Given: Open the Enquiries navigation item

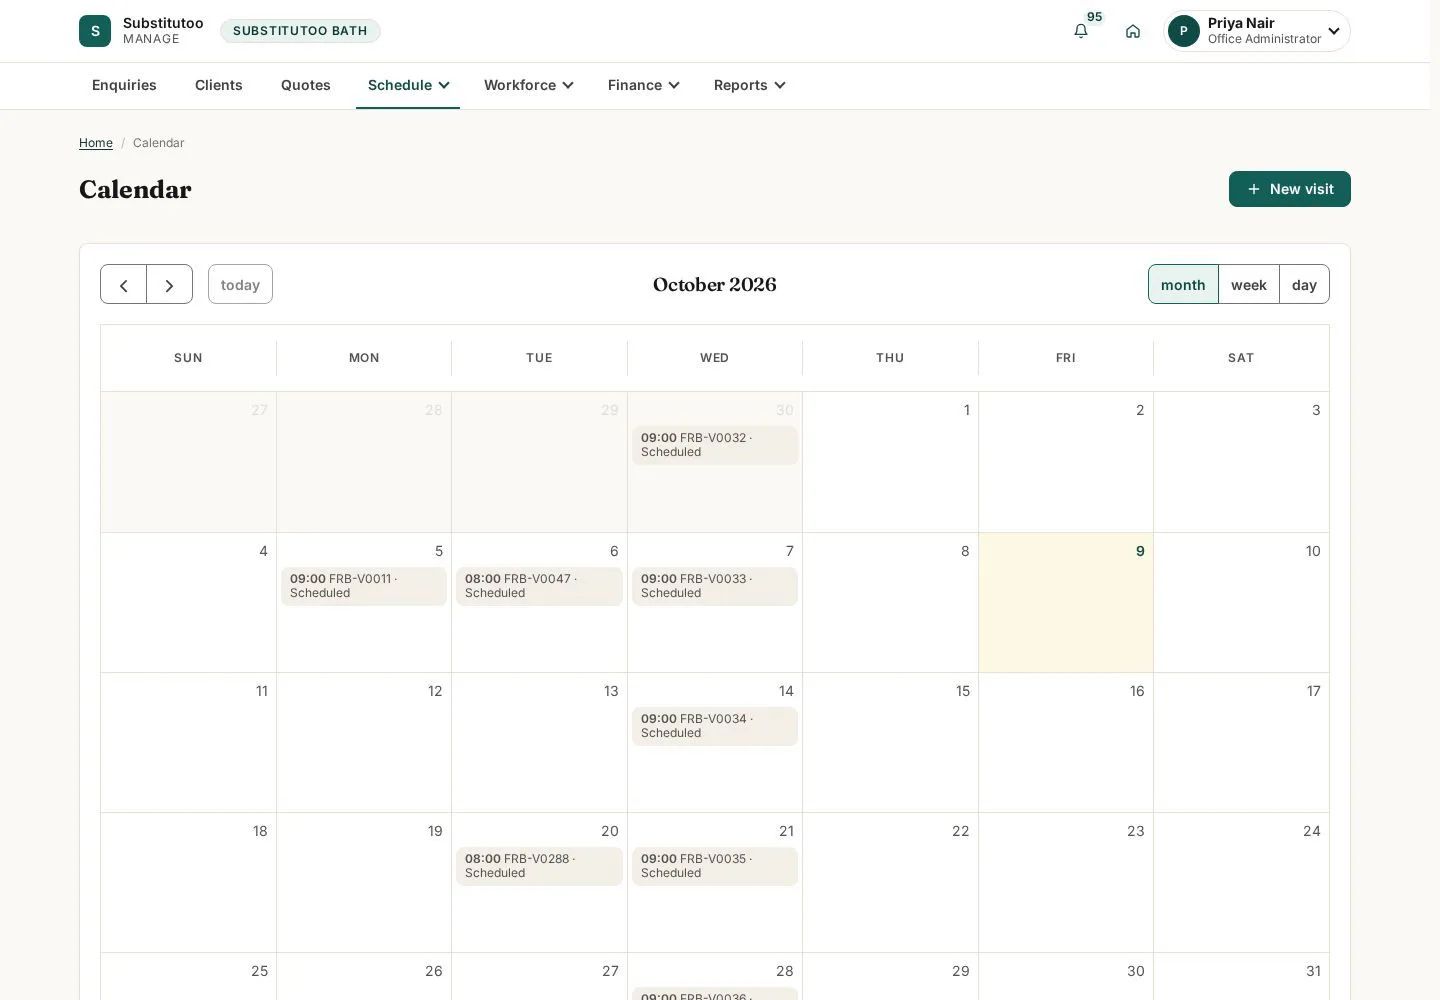Looking at the screenshot, I should coord(124,85).
